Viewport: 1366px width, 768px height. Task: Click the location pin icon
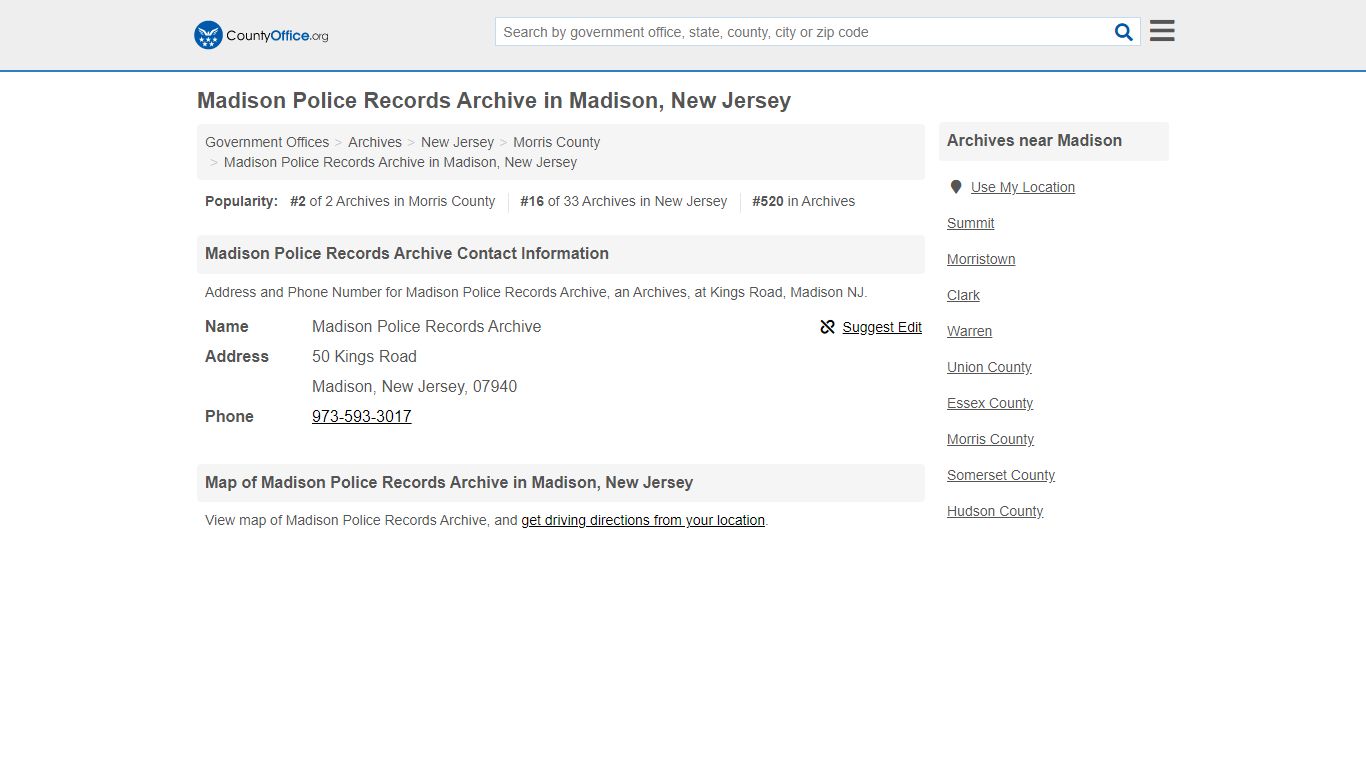tap(955, 187)
